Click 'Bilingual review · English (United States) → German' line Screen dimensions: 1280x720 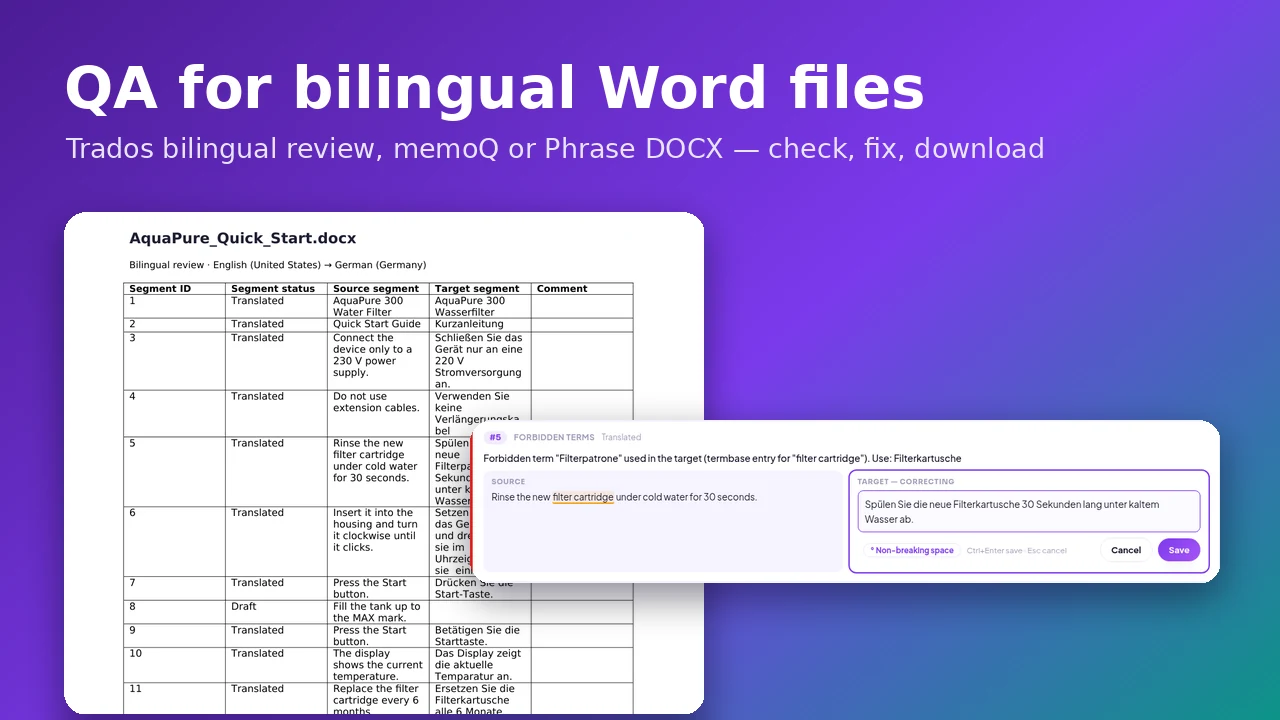click(x=278, y=265)
